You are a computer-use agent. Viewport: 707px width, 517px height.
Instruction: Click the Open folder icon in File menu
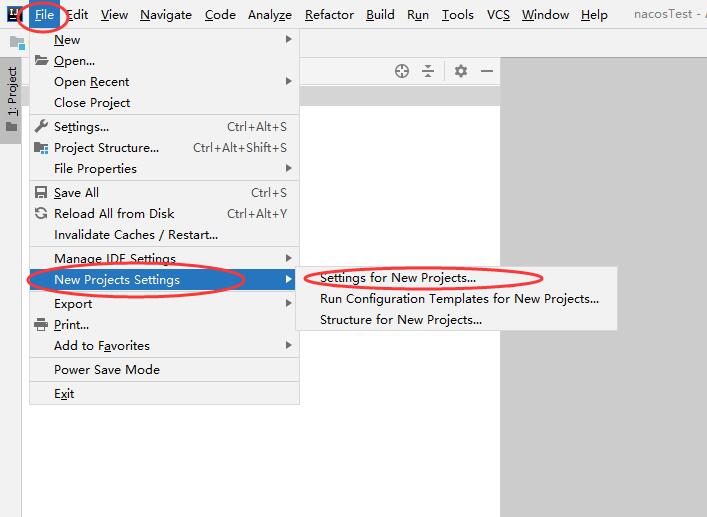click(41, 60)
